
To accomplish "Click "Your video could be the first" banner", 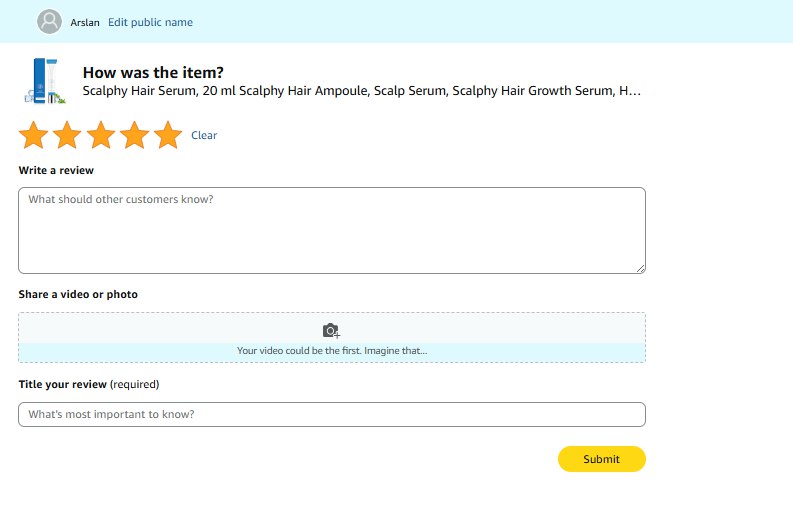I will (x=331, y=351).
